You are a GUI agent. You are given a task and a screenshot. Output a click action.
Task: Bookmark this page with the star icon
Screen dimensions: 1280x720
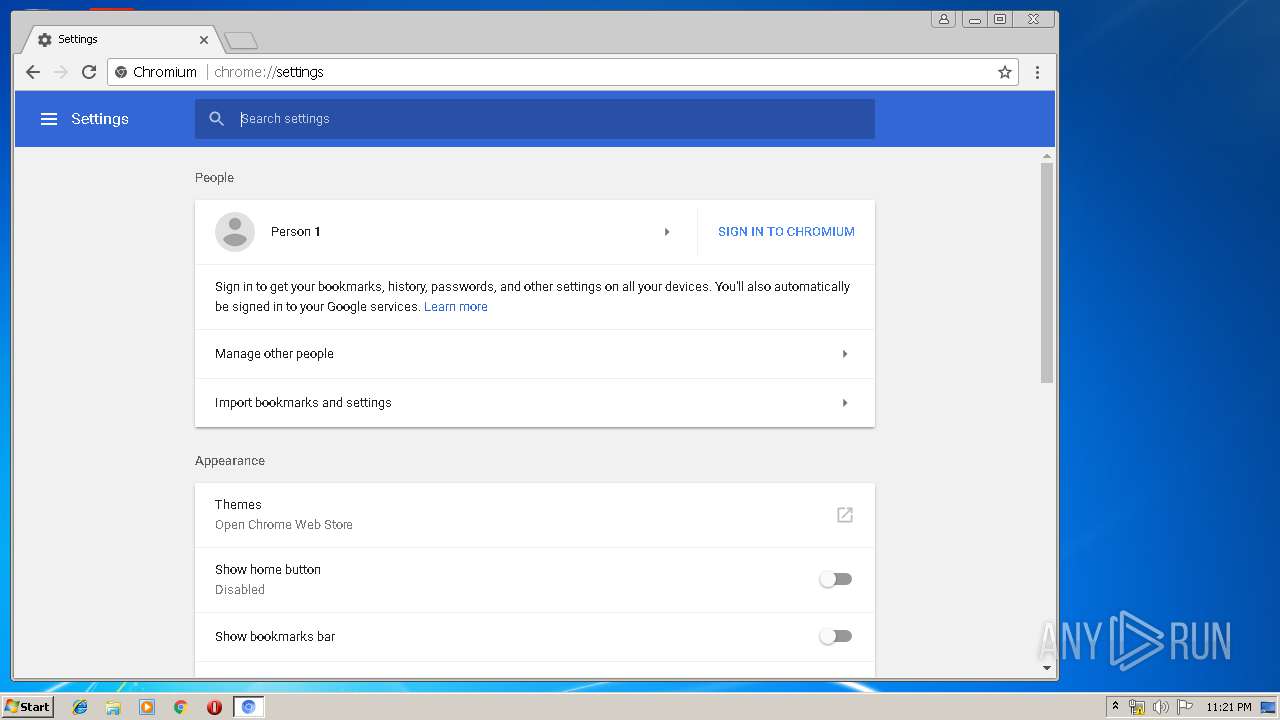coord(1005,72)
